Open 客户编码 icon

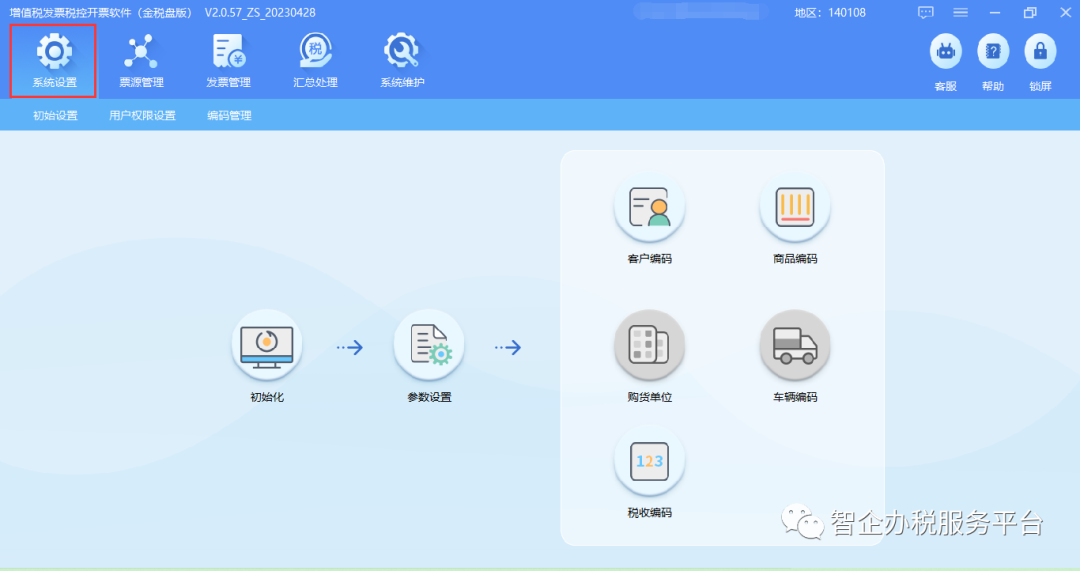[650, 207]
